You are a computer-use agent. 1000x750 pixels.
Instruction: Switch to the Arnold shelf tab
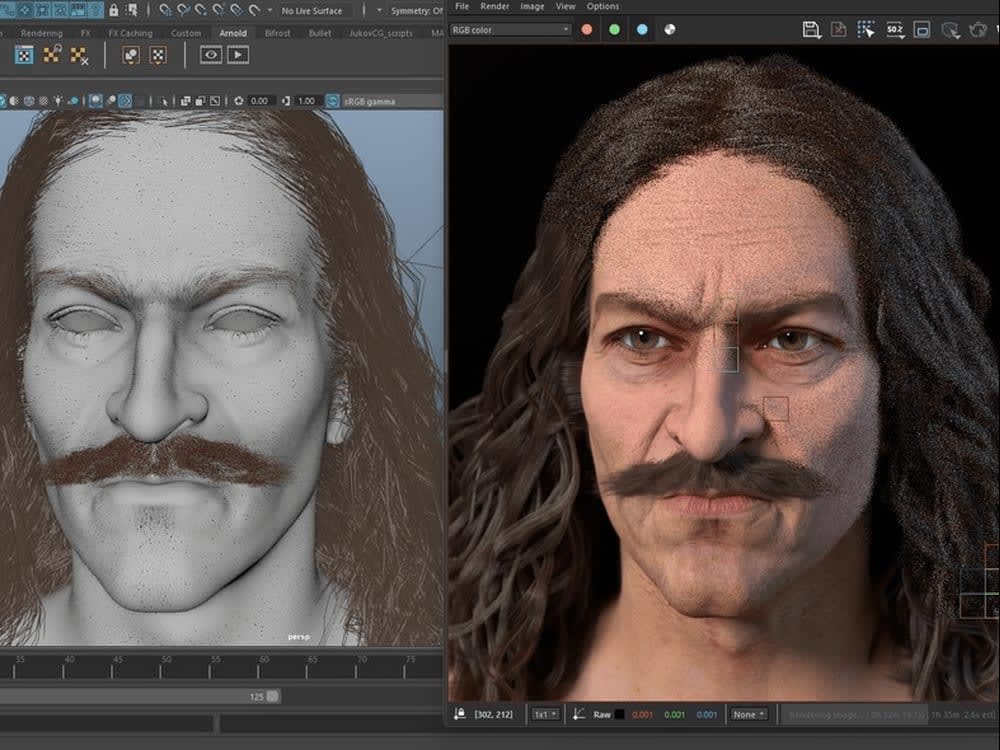point(233,33)
